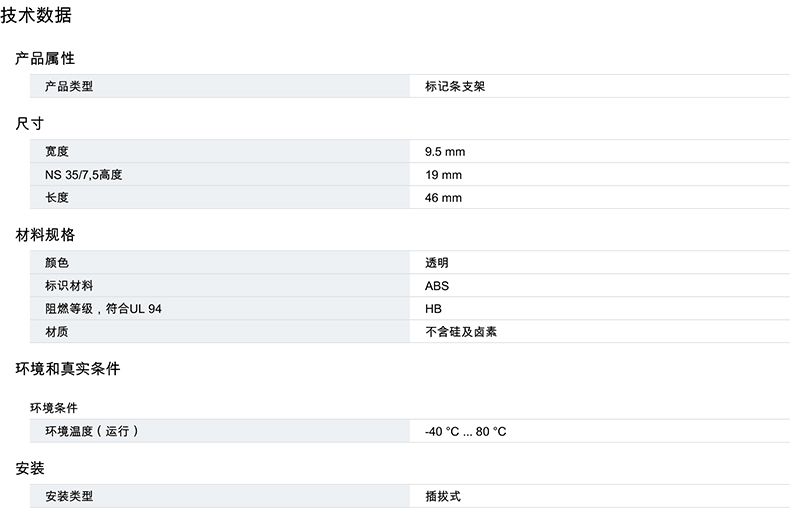Click the ABS material value
This screenshot has width=790, height=513.
click(x=437, y=286)
